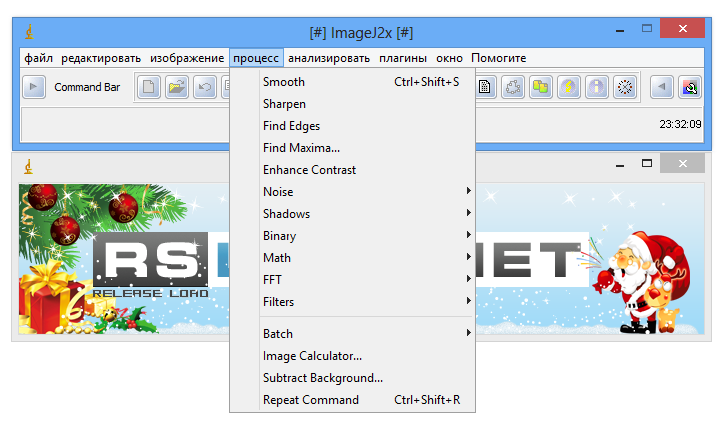723x429 pixels.
Task: Close the image window
Action: click(x=682, y=163)
